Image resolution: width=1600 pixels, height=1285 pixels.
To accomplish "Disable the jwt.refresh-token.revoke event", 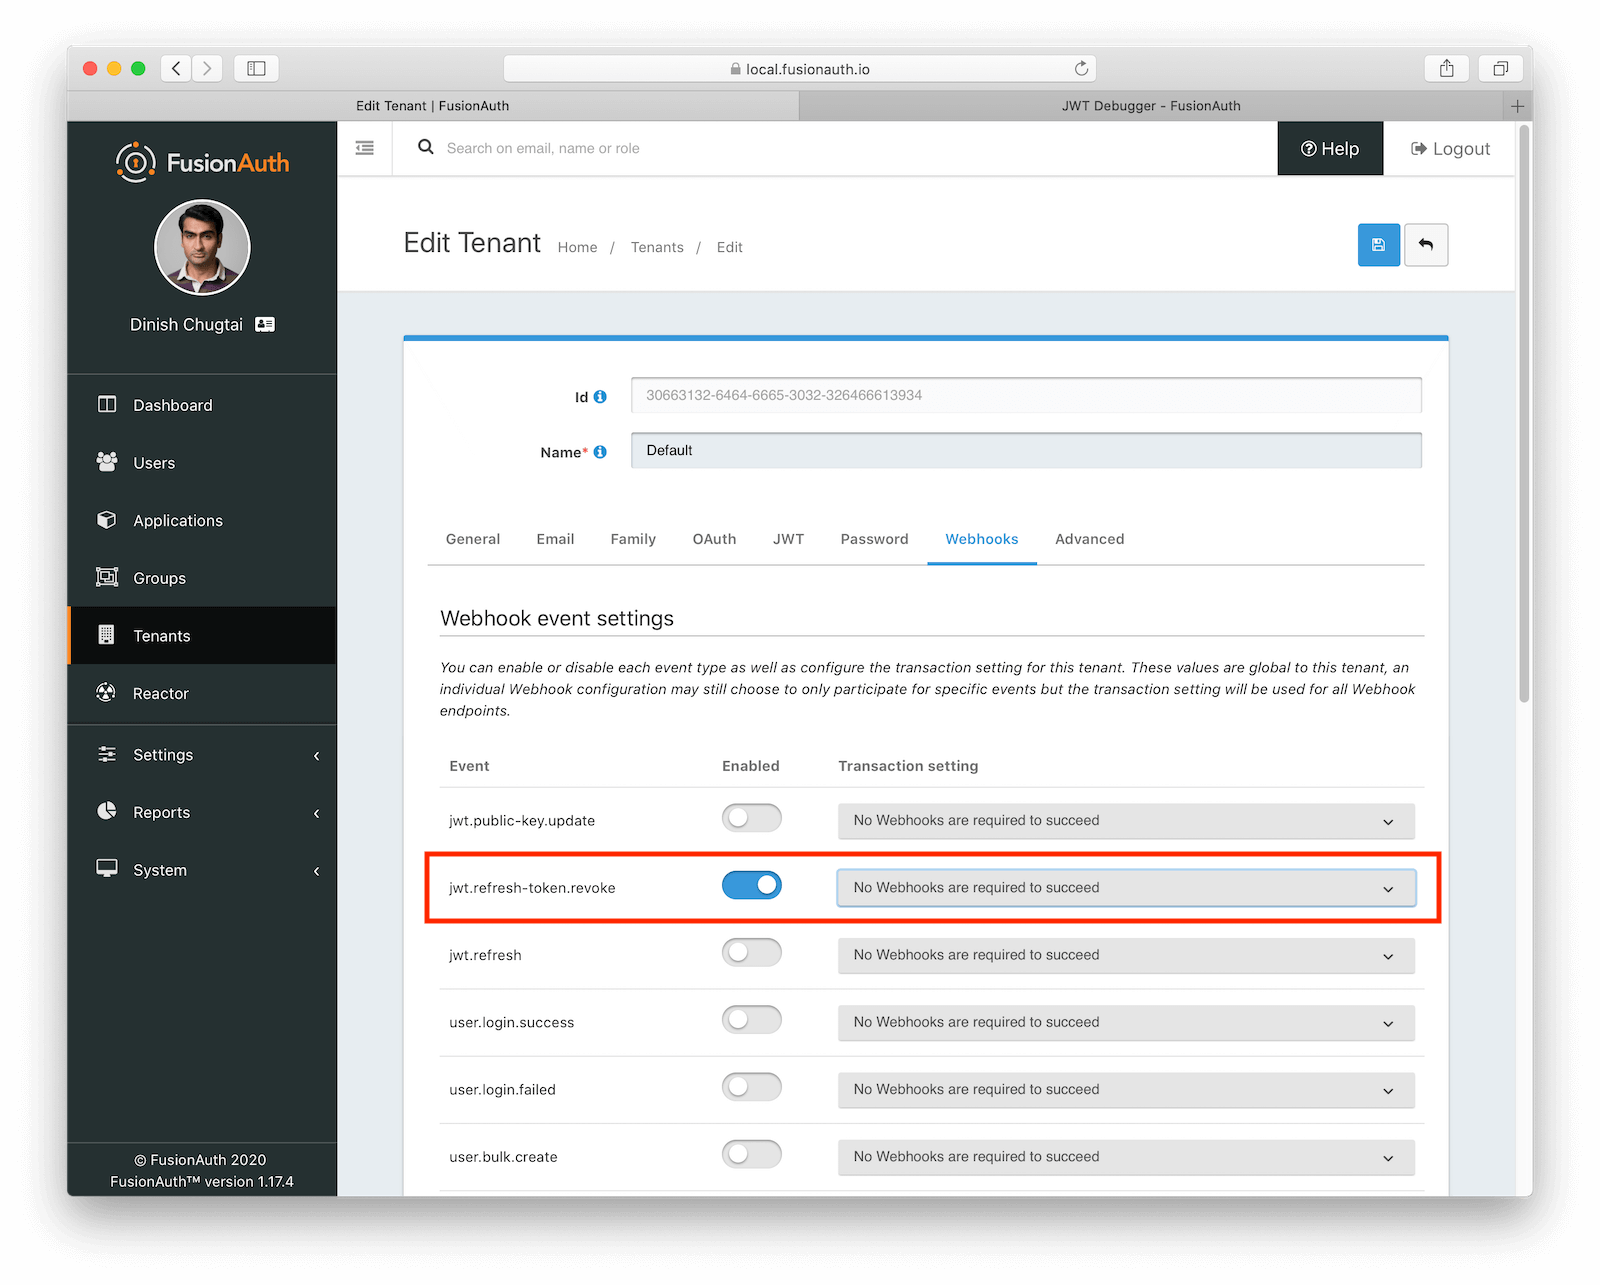I will [751, 885].
